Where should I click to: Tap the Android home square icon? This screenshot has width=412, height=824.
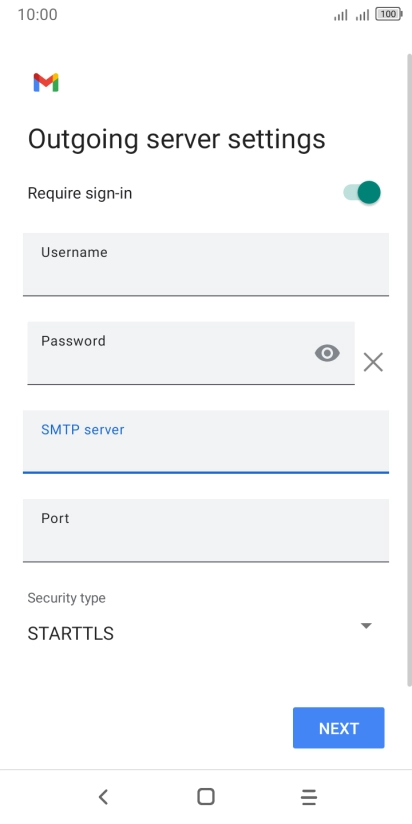[x=206, y=797]
